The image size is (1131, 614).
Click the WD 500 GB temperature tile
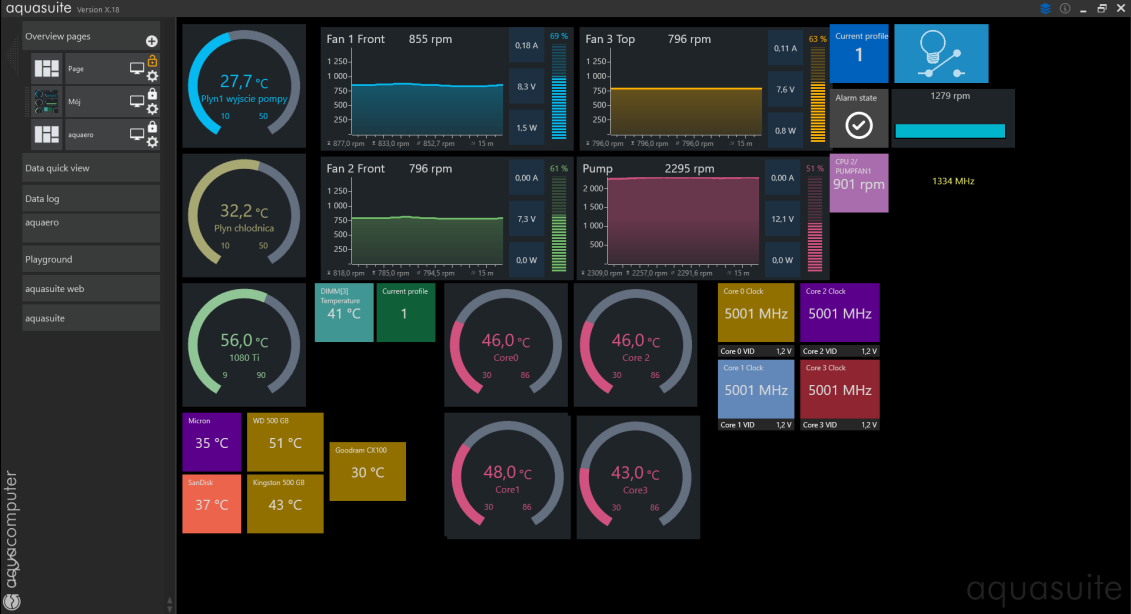[285, 442]
